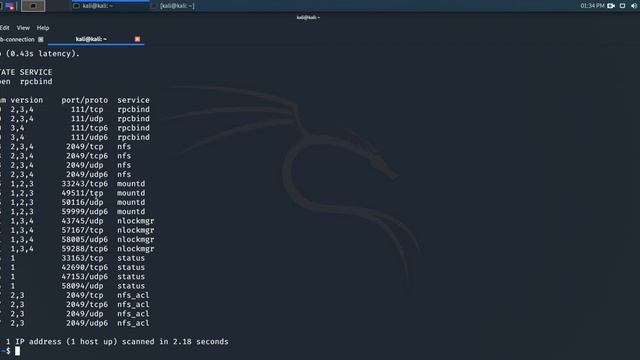This screenshot has height=360, width=640.
Task: Close the connection tab via its gray X
Action: (40, 40)
